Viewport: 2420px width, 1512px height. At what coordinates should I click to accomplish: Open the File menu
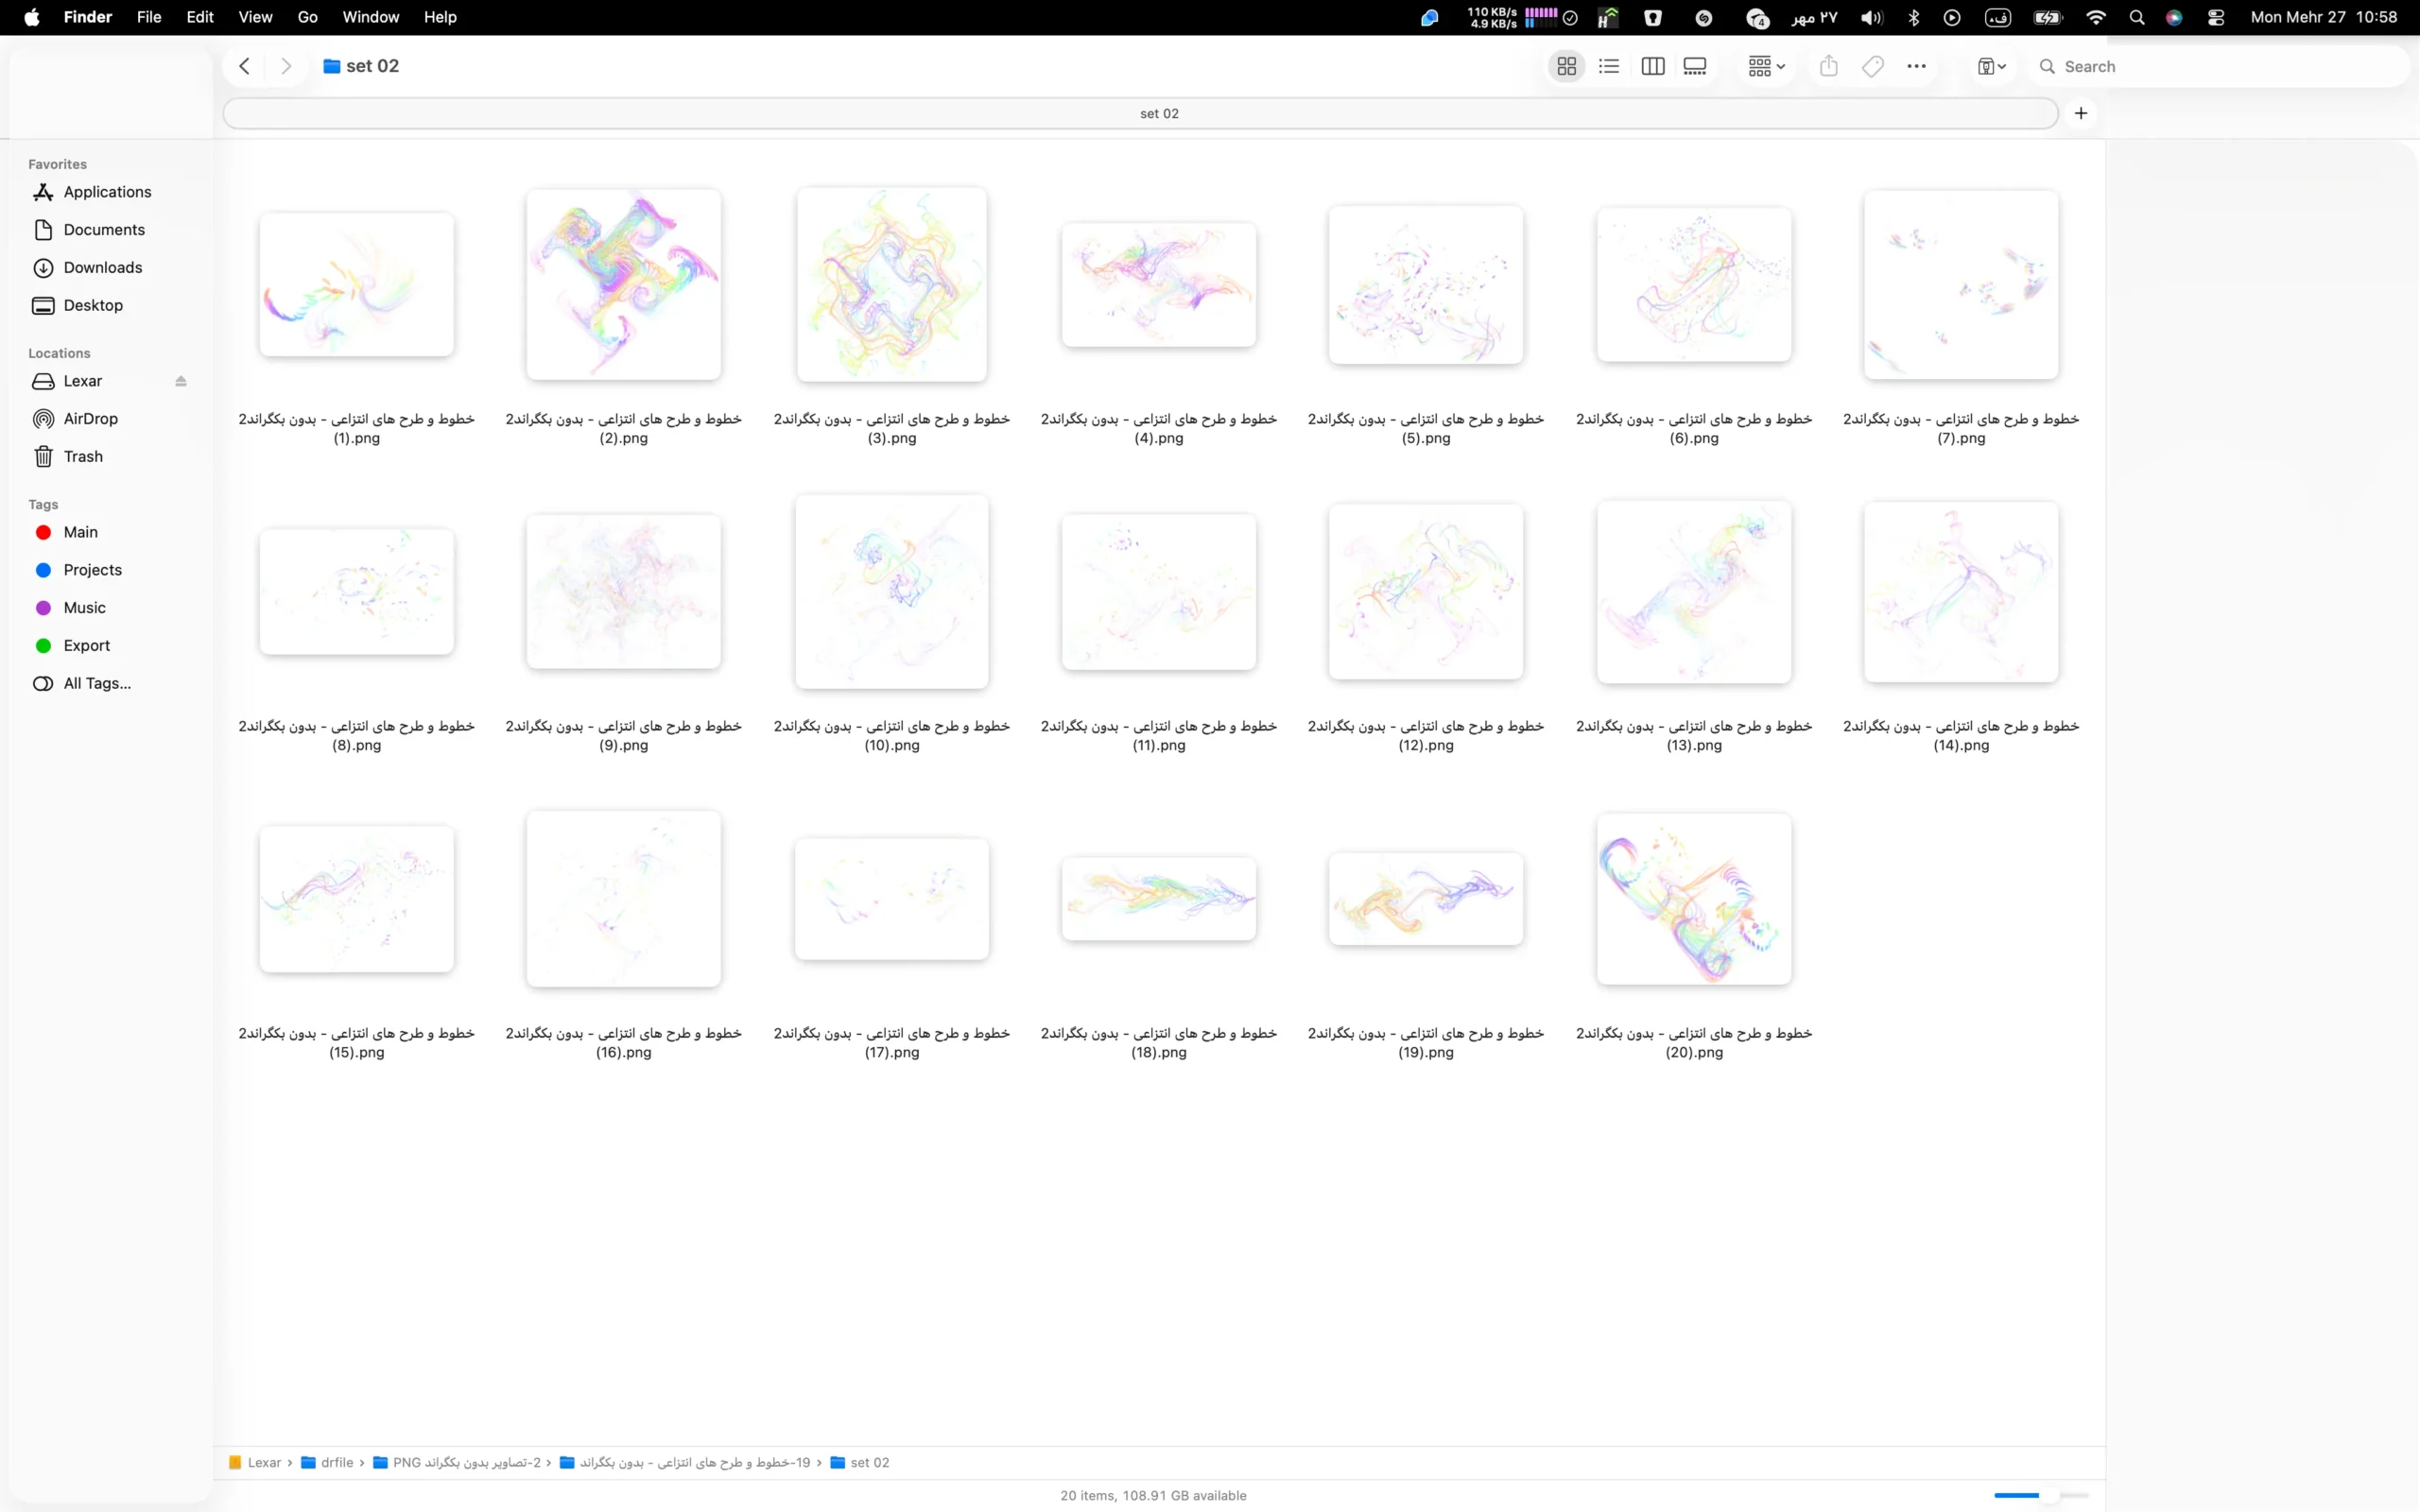149,17
